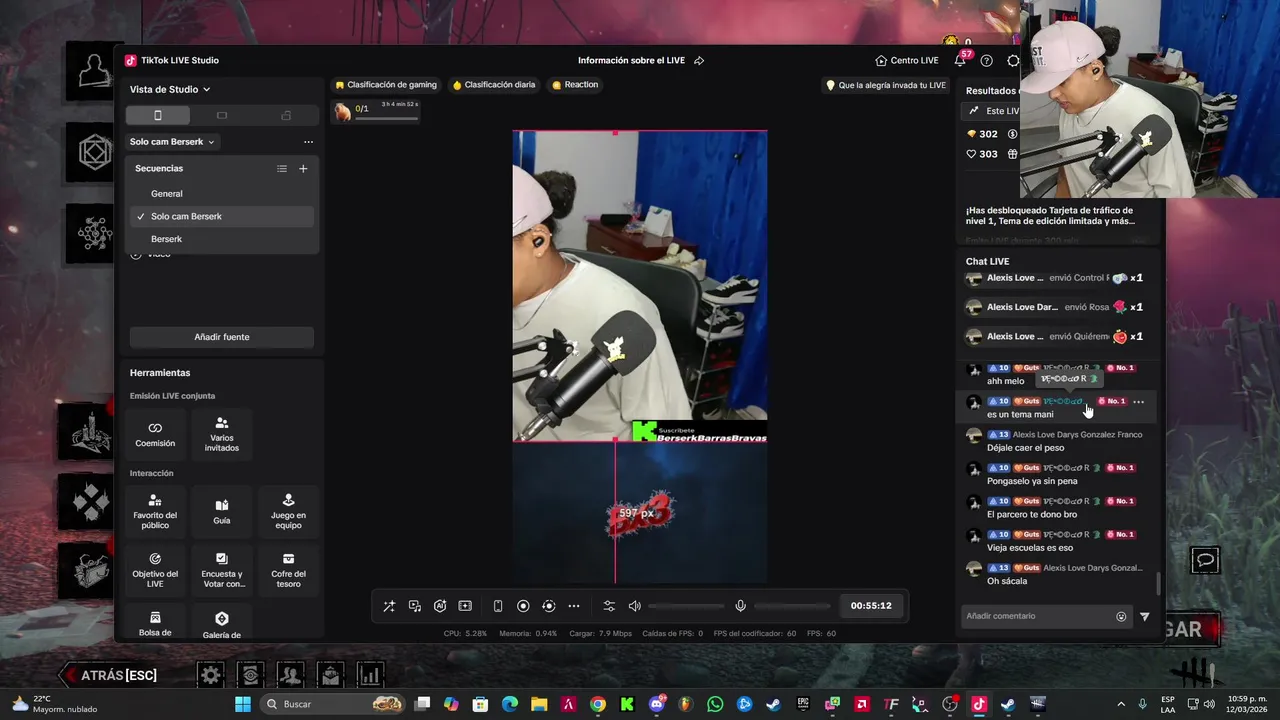
Task: Open Bolsa de tool
Action: tap(155, 623)
